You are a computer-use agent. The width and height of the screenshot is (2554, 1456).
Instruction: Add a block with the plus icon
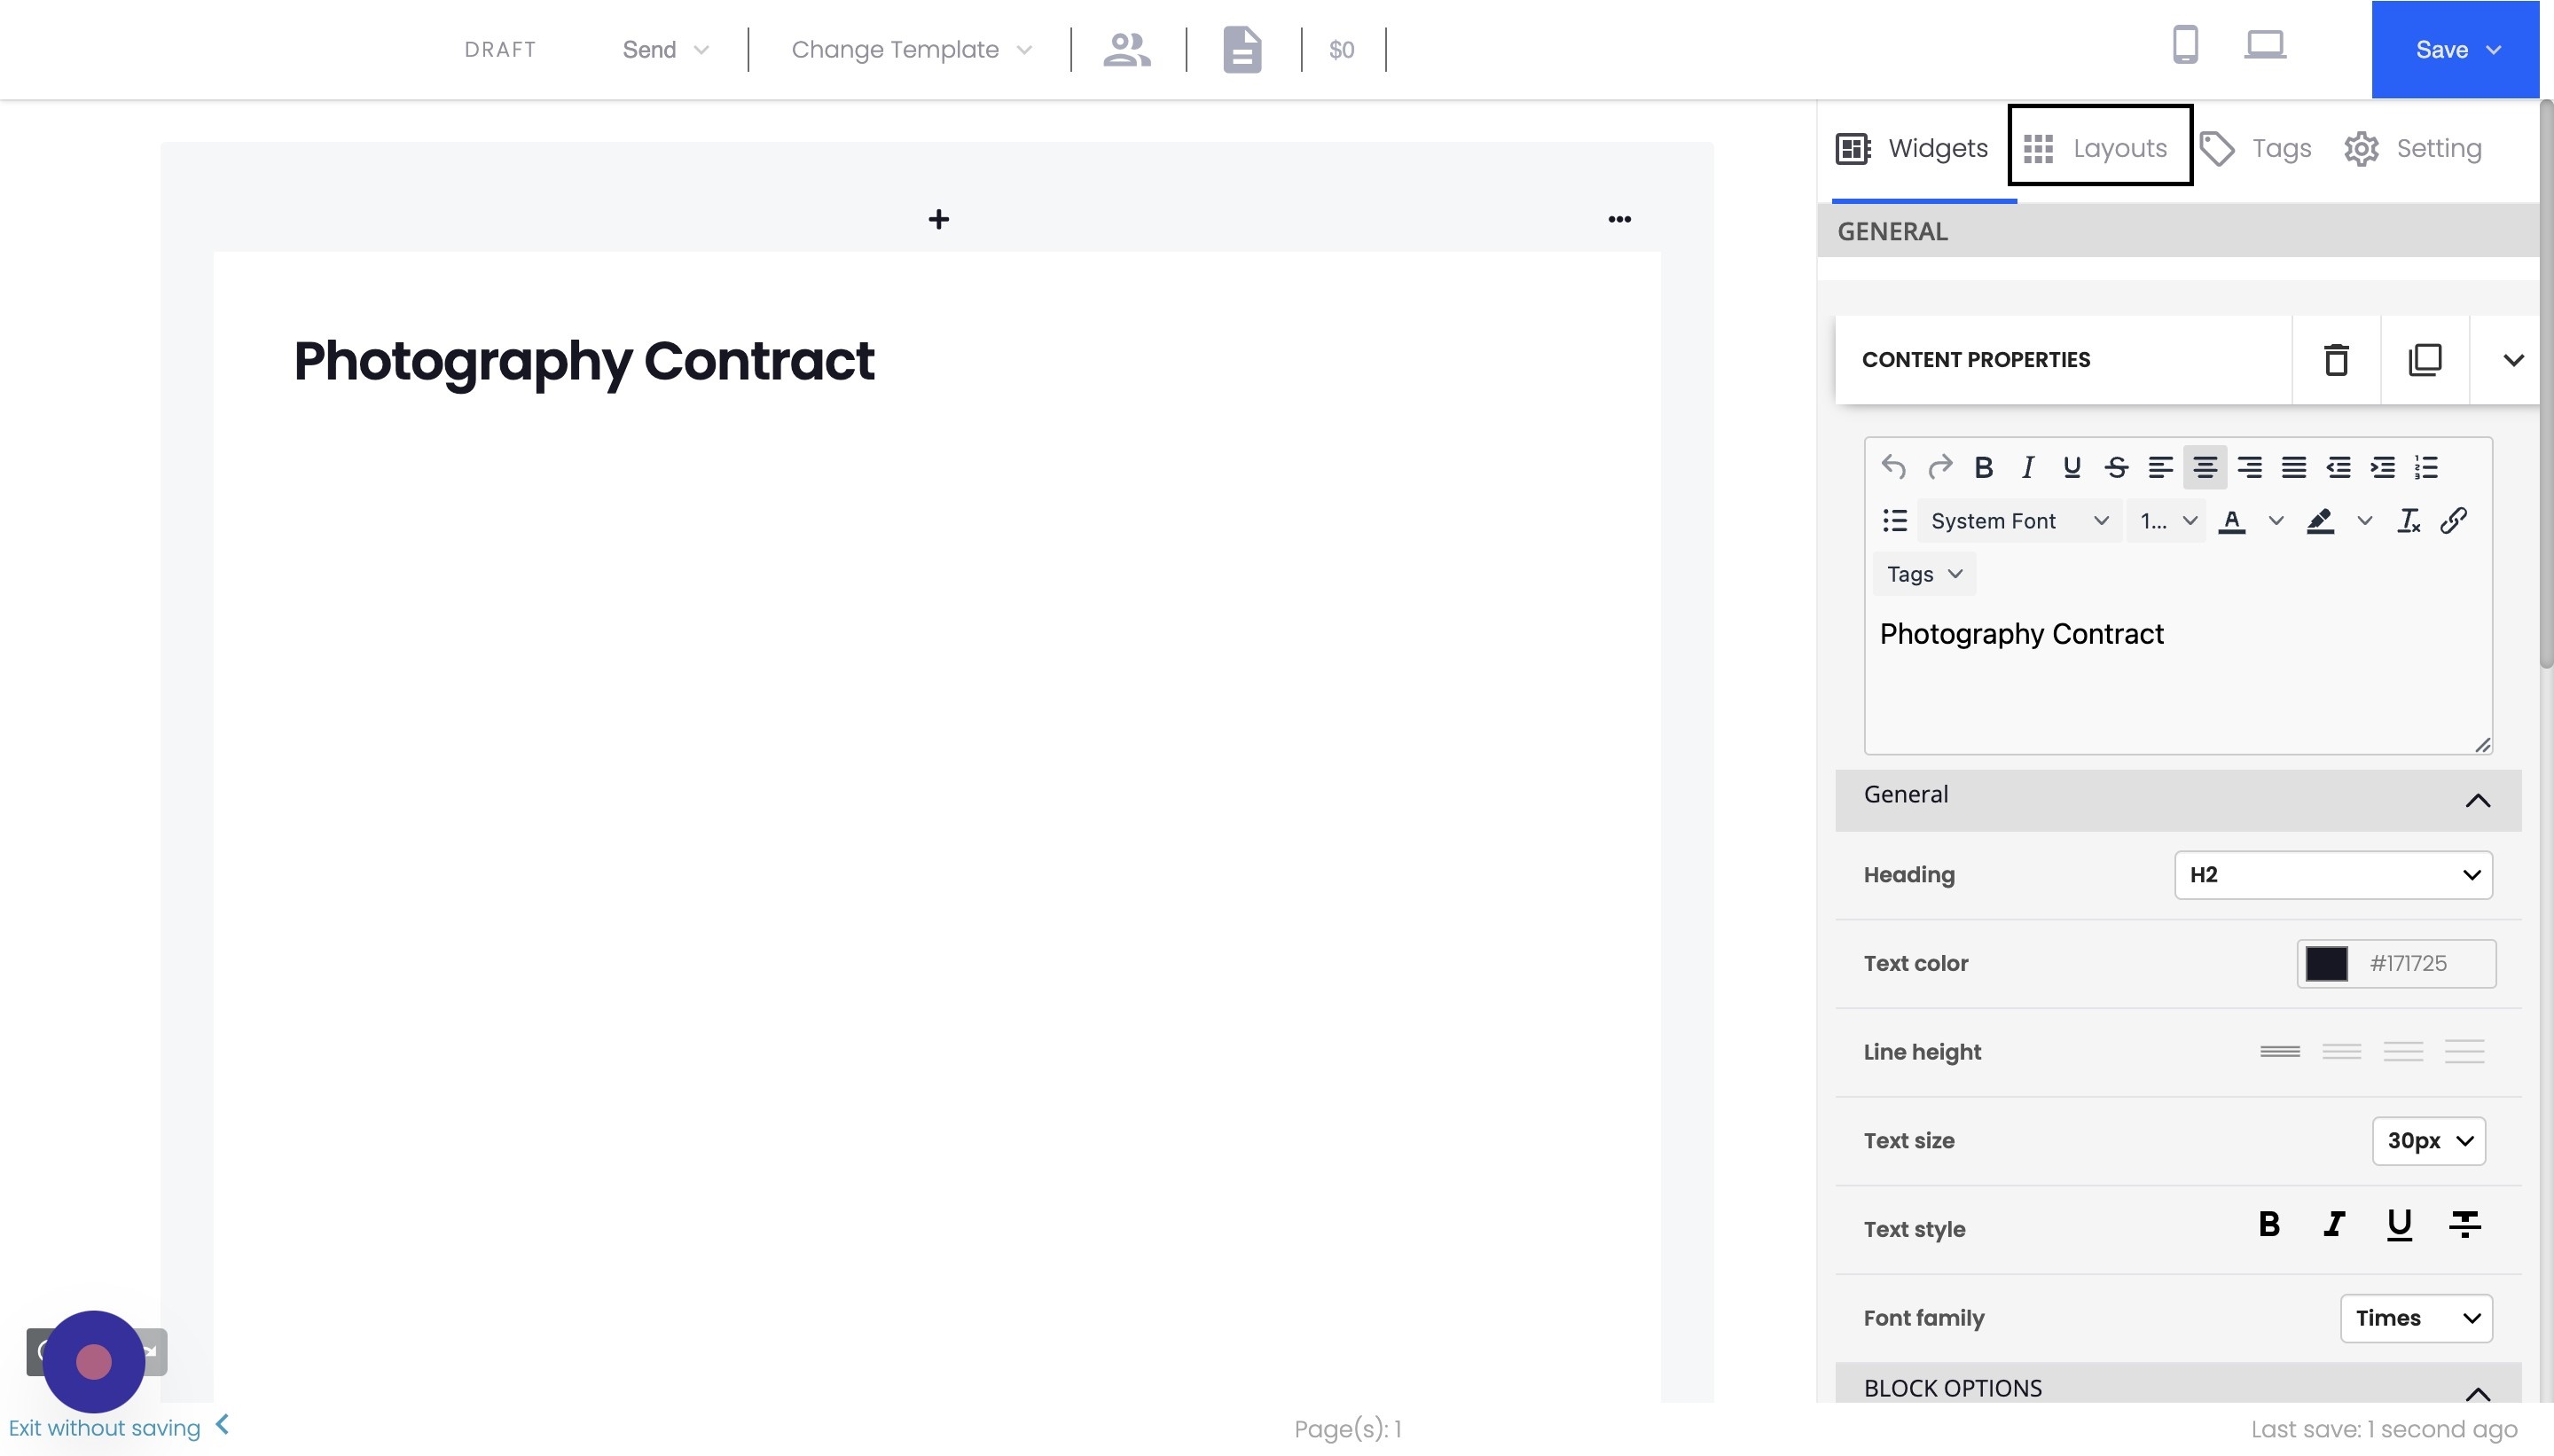click(x=938, y=219)
